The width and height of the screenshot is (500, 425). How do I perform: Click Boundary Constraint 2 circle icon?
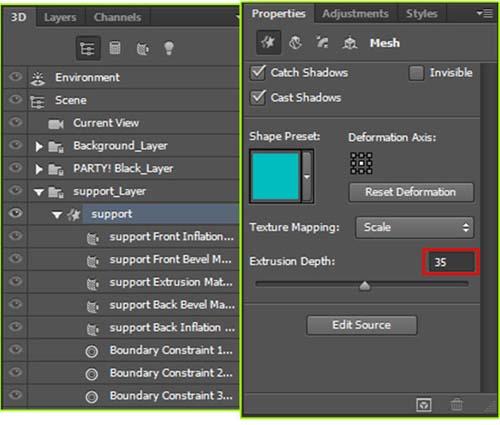(92, 374)
